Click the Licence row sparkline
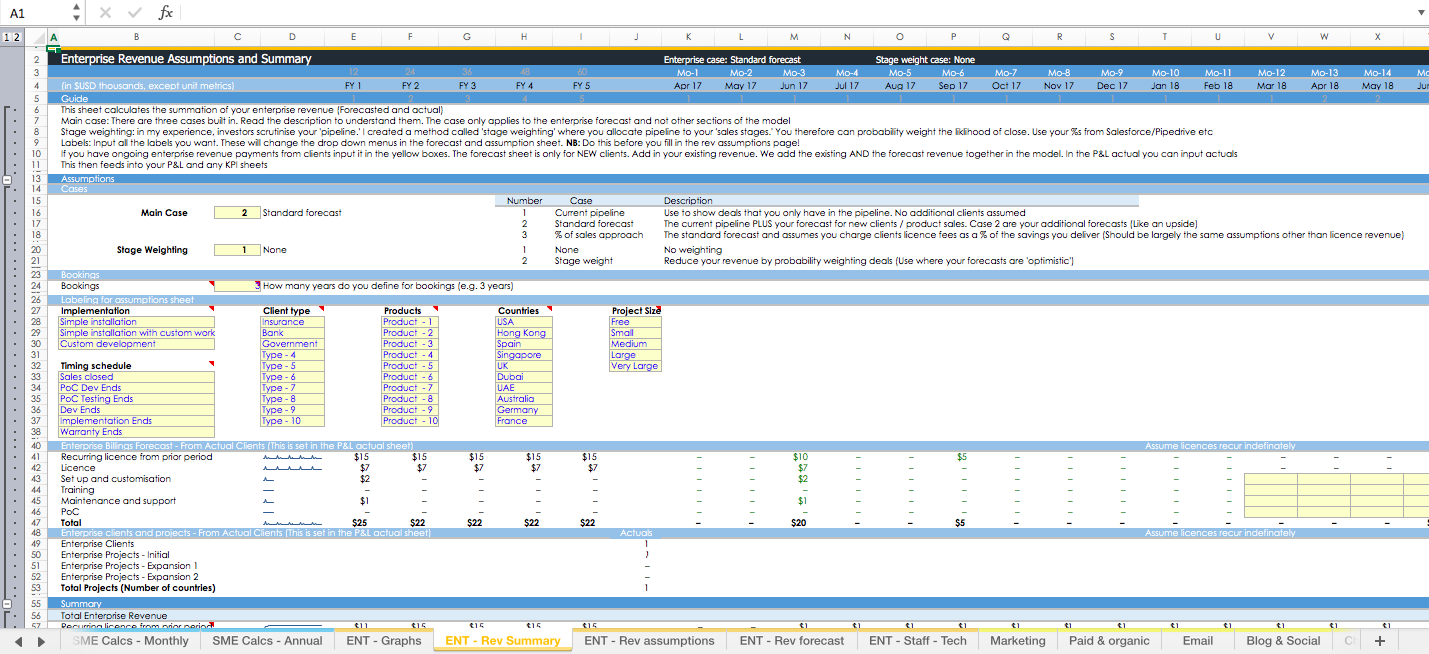 coord(292,468)
